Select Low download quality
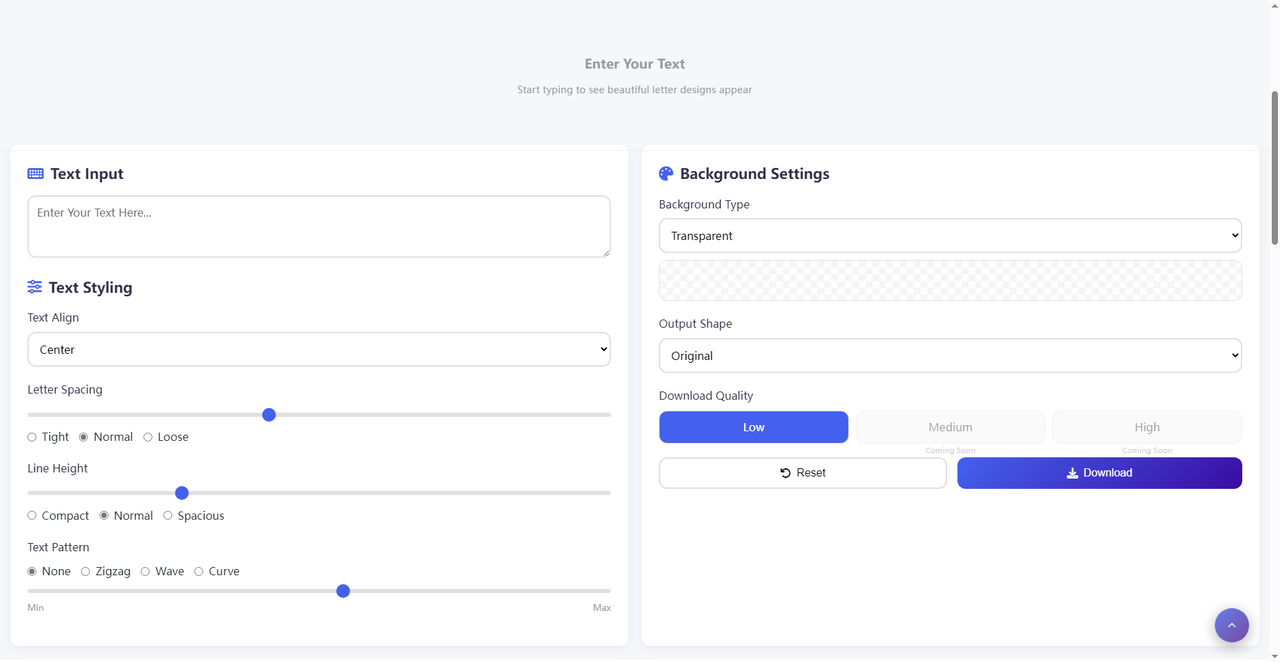Viewport: 1280px width, 663px height. [753, 427]
